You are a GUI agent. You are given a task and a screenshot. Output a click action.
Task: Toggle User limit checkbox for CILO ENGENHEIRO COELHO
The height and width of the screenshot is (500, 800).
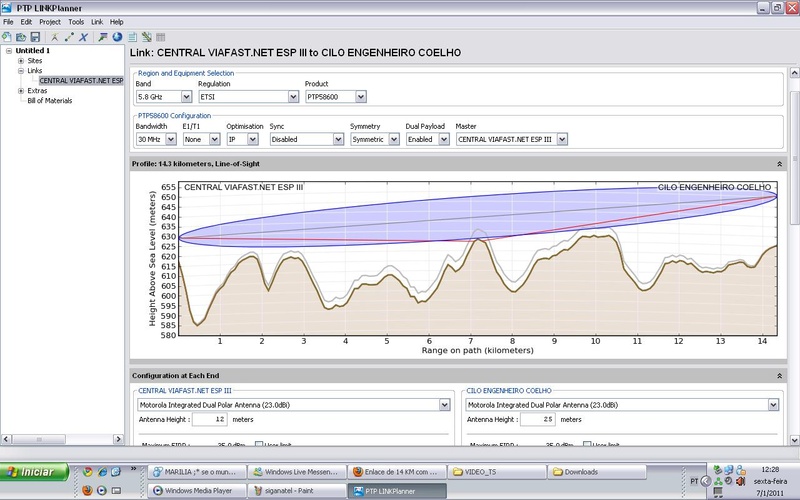point(588,443)
